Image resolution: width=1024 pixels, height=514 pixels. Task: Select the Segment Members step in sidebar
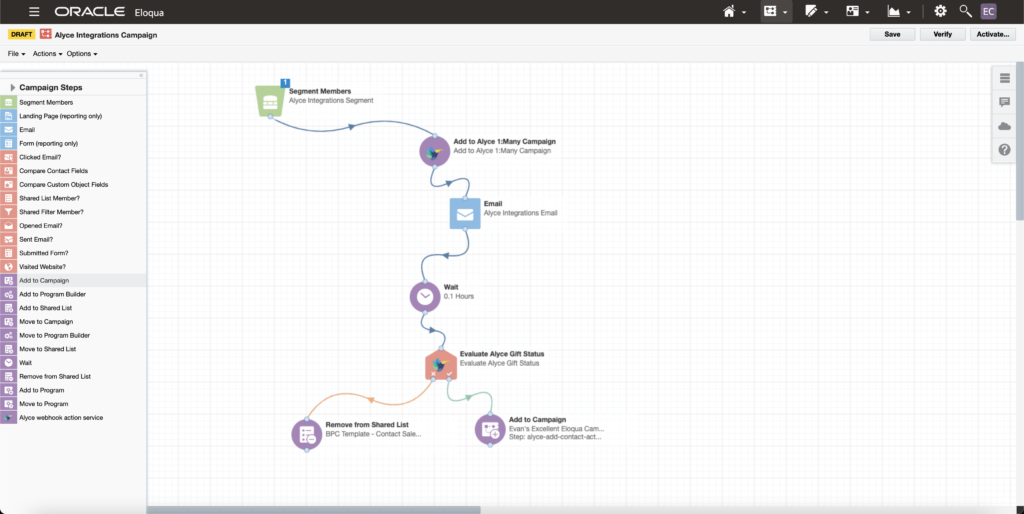pyautogui.click(x=73, y=103)
